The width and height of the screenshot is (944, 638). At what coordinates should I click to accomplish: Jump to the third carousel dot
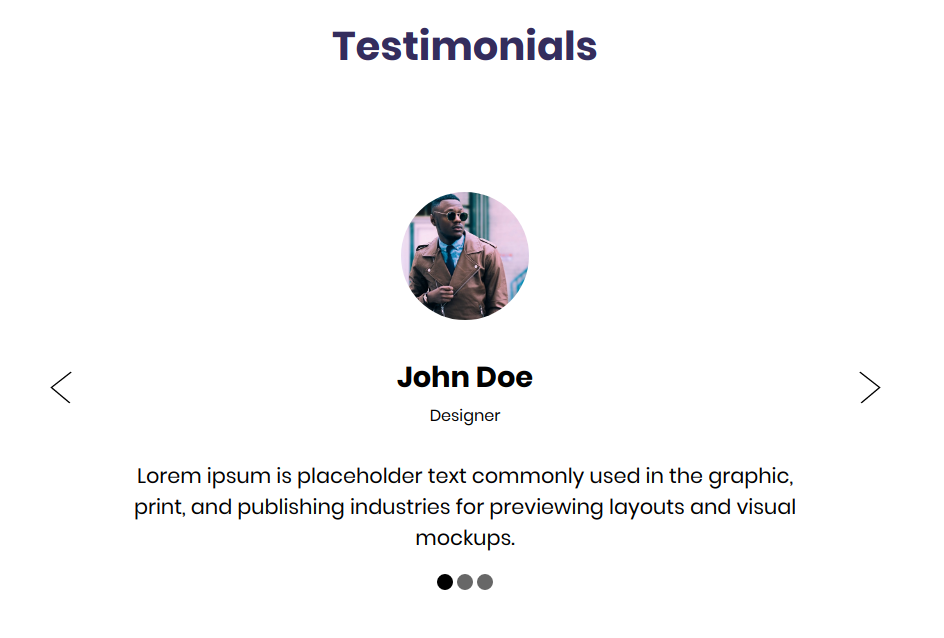click(x=485, y=582)
